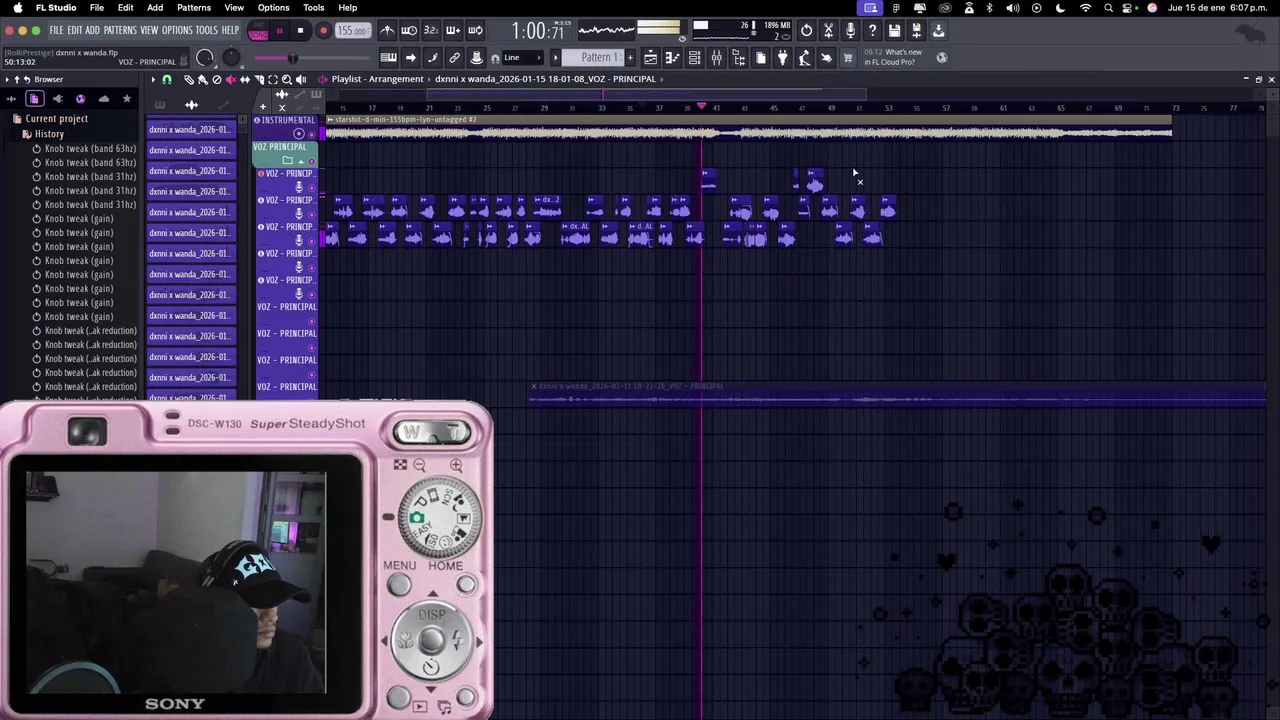Select the playlist mute tool

pyautogui.click(x=230, y=79)
